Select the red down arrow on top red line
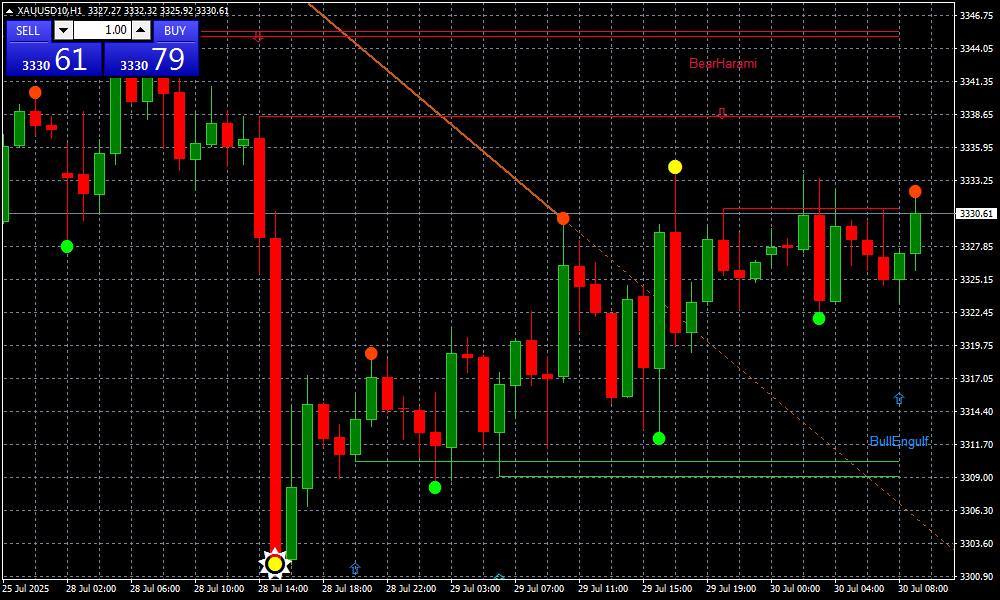1000x600 pixels. 258,36
